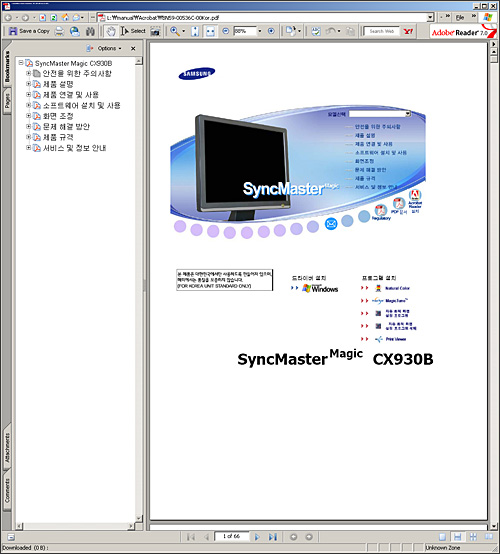The height and width of the screenshot is (554, 500).
Task: Click the browser Home icon
Action: [x=65, y=17]
